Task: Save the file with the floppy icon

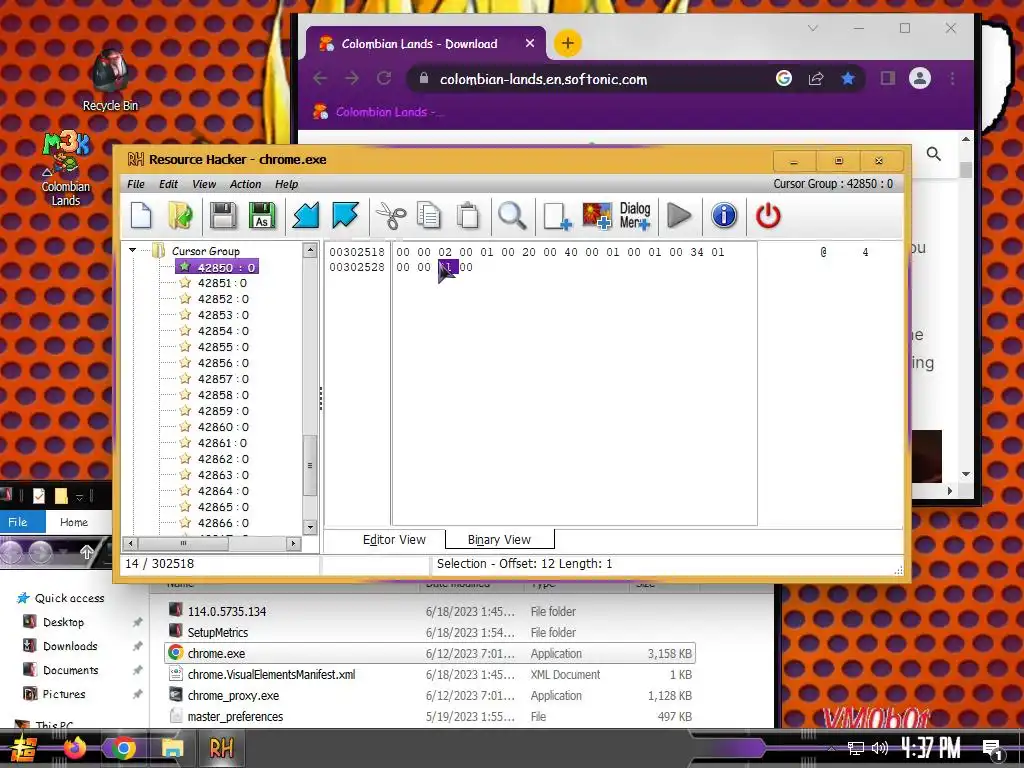Action: tap(223, 216)
